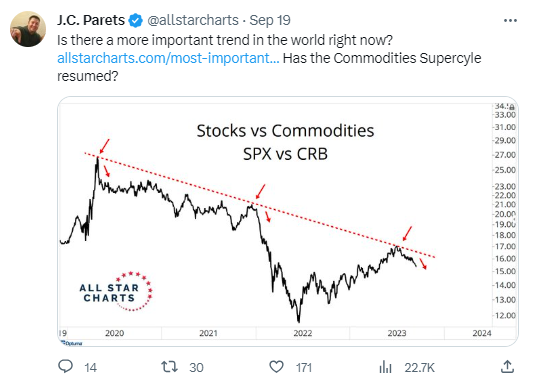
Task: Click the 171 likes count
Action: point(304,368)
